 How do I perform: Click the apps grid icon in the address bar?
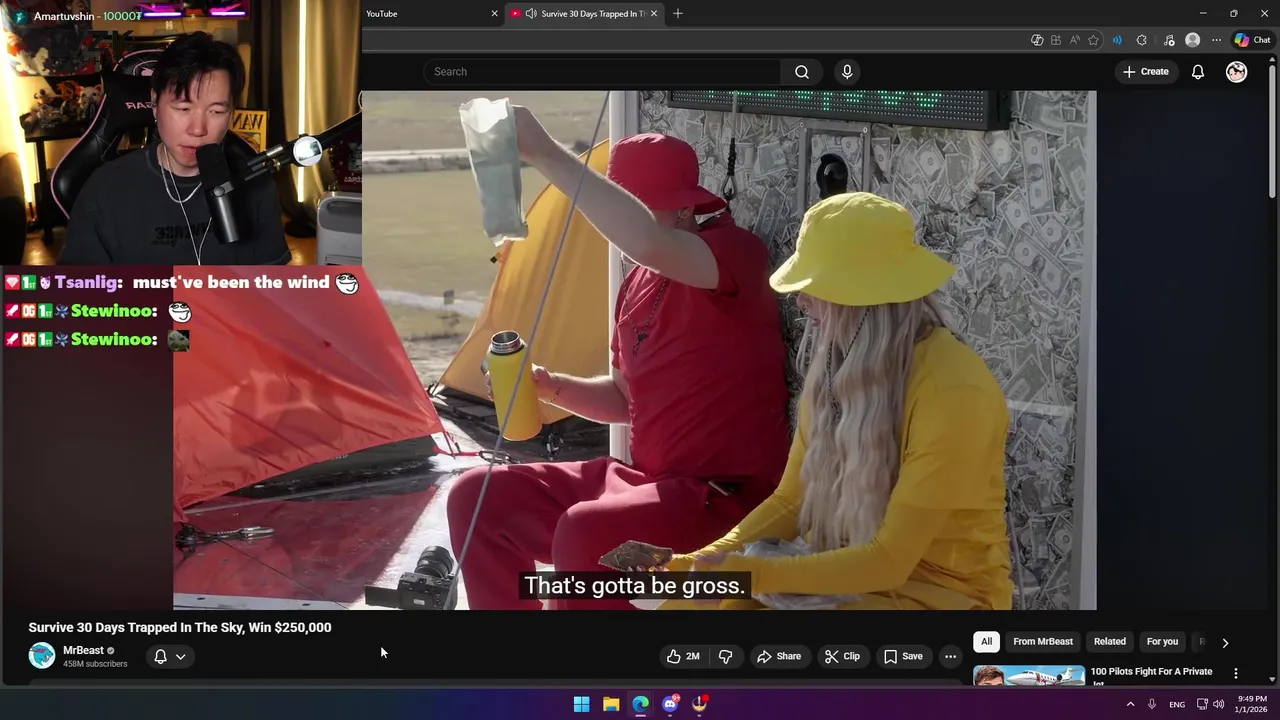tap(1055, 40)
